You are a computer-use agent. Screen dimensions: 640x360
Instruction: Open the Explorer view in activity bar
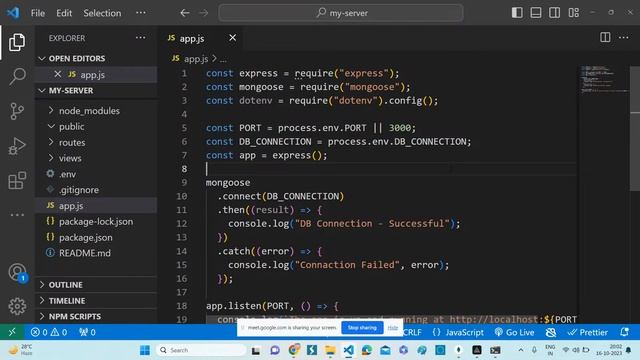(x=17, y=42)
